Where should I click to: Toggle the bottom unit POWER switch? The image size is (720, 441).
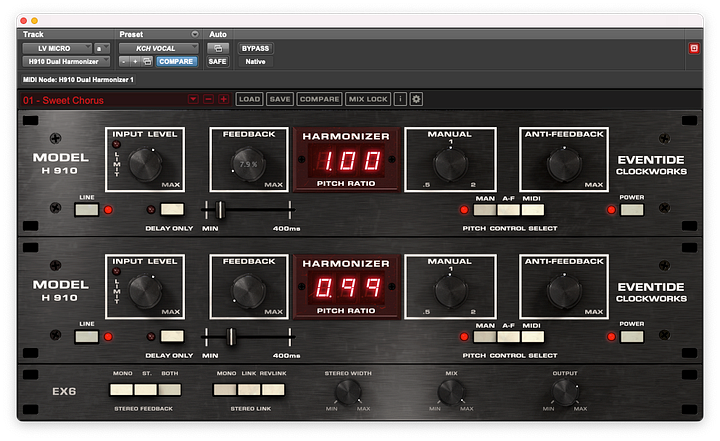(632, 337)
